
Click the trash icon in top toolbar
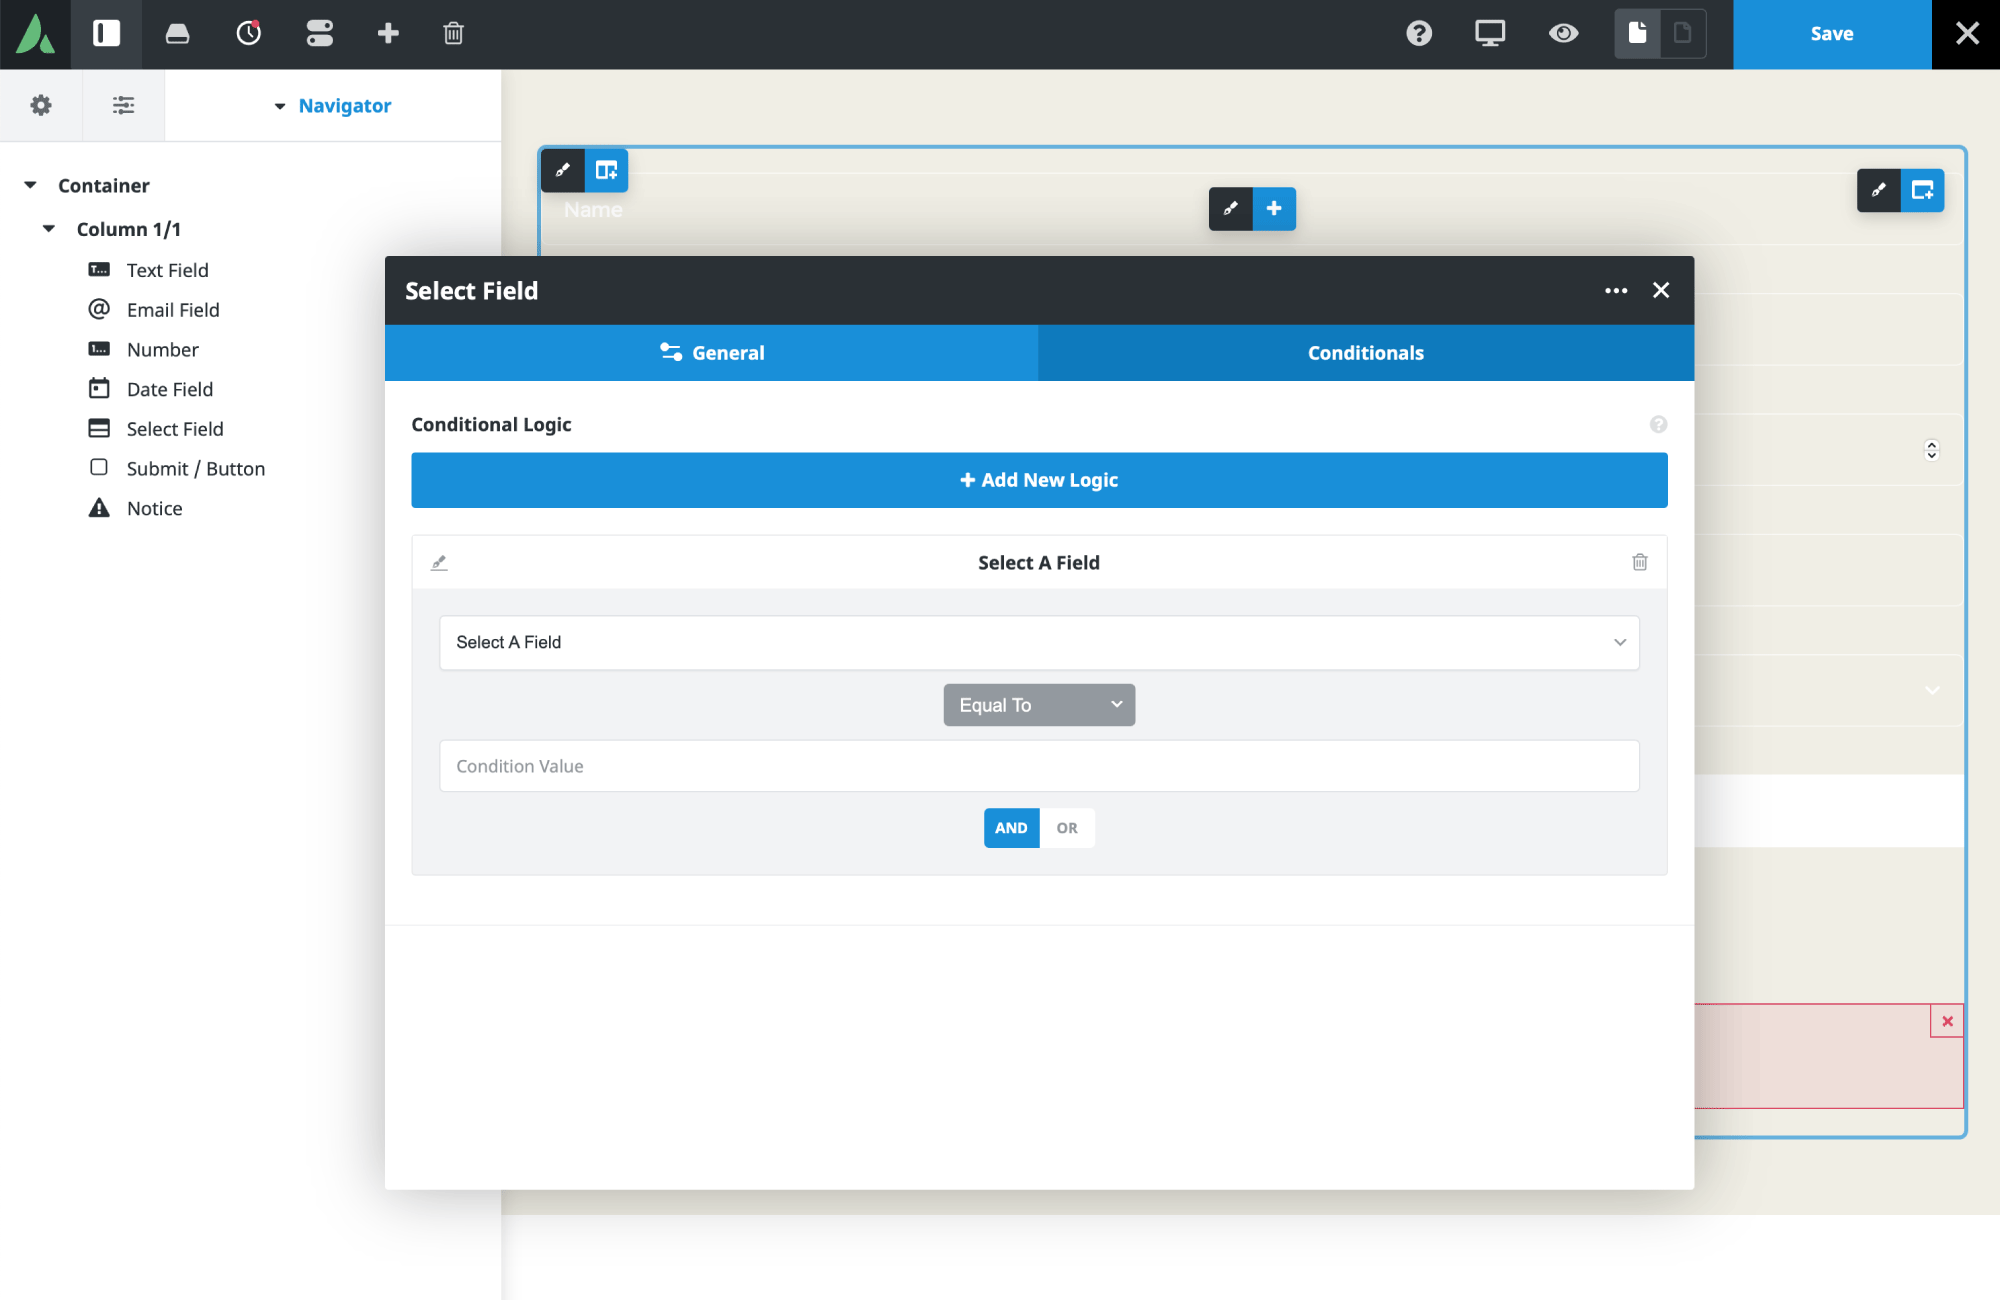click(453, 34)
